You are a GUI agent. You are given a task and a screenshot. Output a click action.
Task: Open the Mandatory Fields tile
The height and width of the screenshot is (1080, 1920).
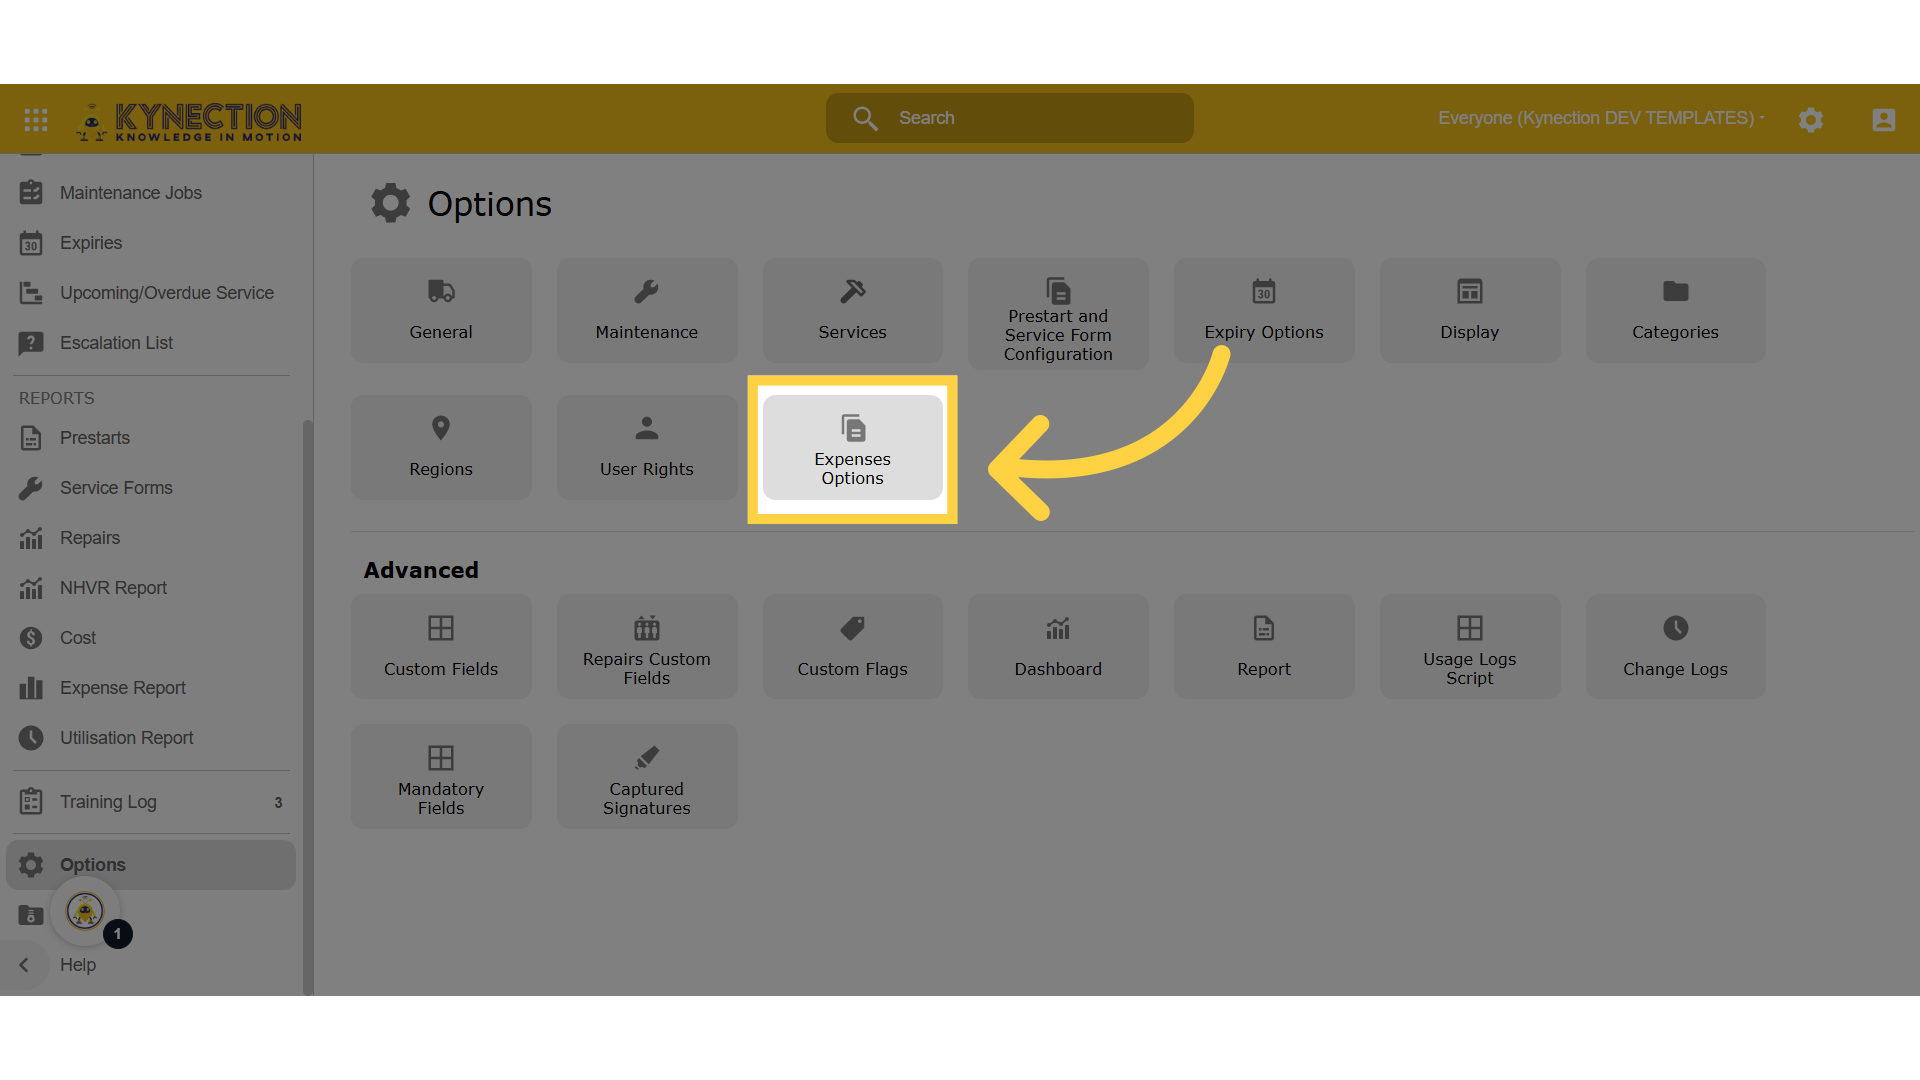pyautogui.click(x=441, y=777)
